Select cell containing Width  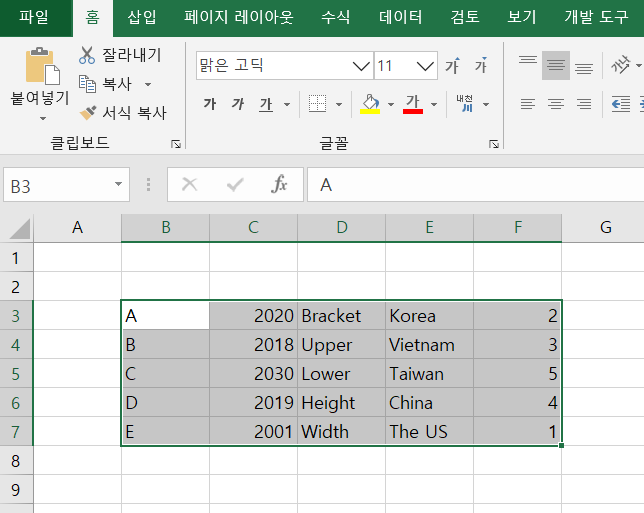[341, 432]
